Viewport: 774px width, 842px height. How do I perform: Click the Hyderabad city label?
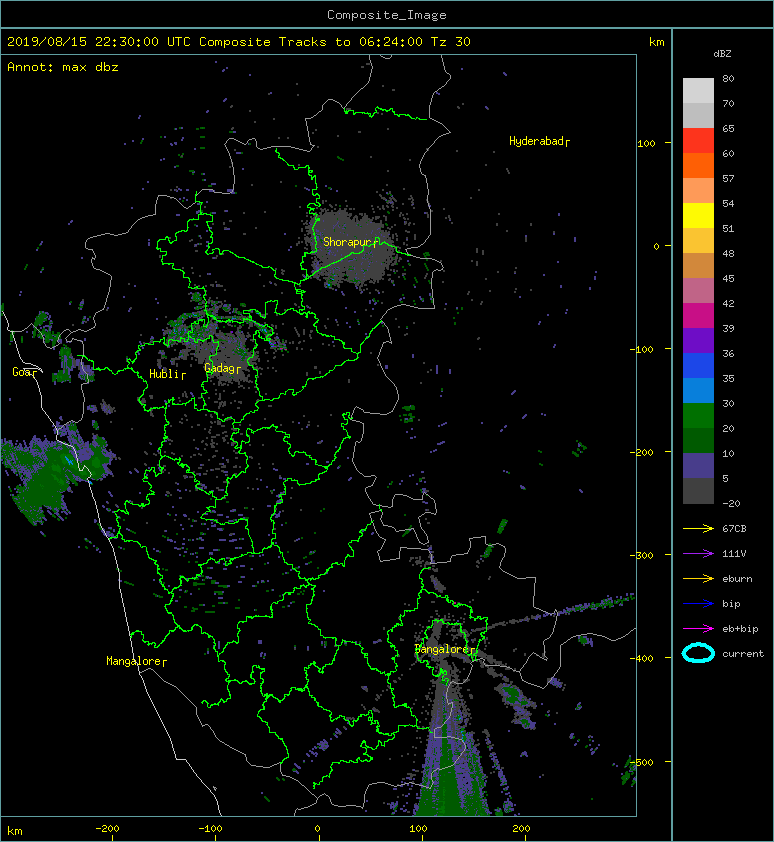click(x=539, y=141)
